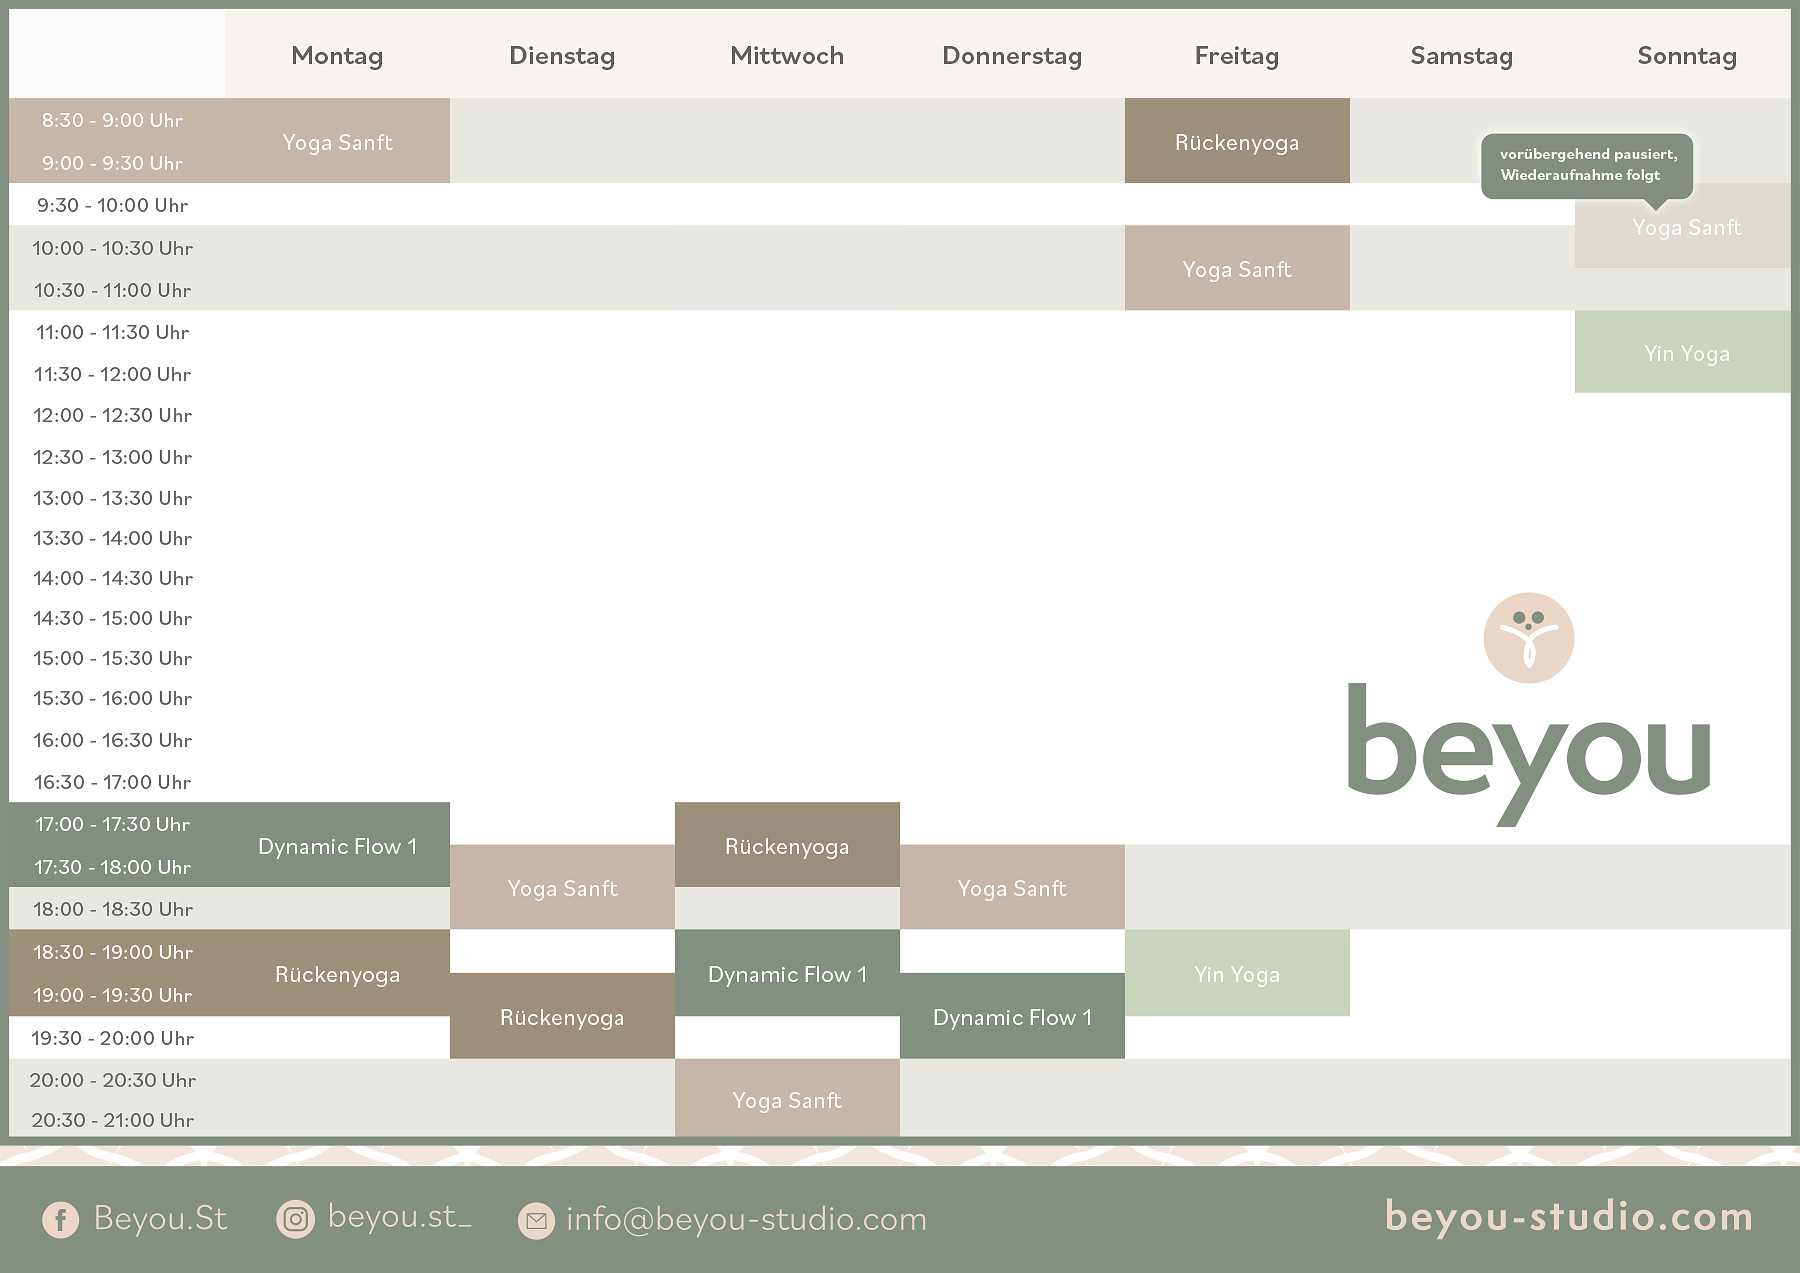1800x1273 pixels.
Task: Click the info@beyou-studio.com email address
Action: click(746, 1219)
